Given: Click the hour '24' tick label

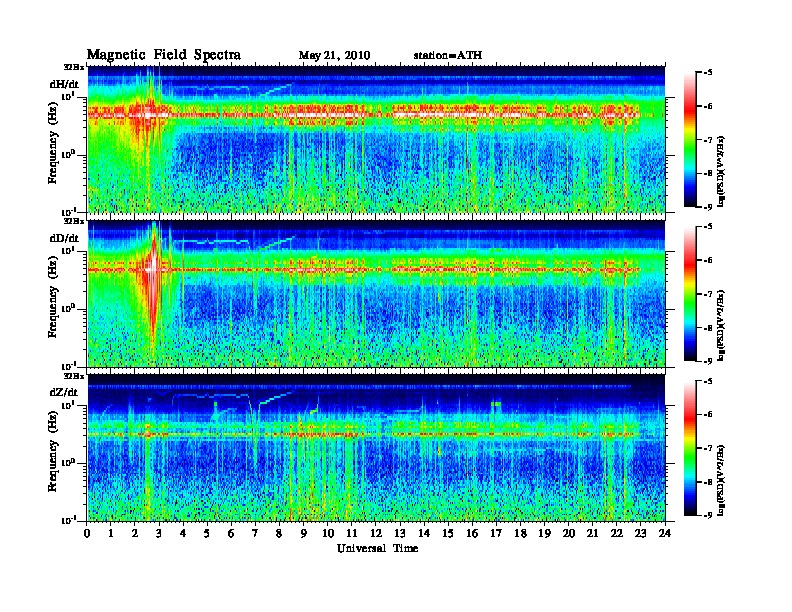Looking at the screenshot, I should (x=665, y=533).
